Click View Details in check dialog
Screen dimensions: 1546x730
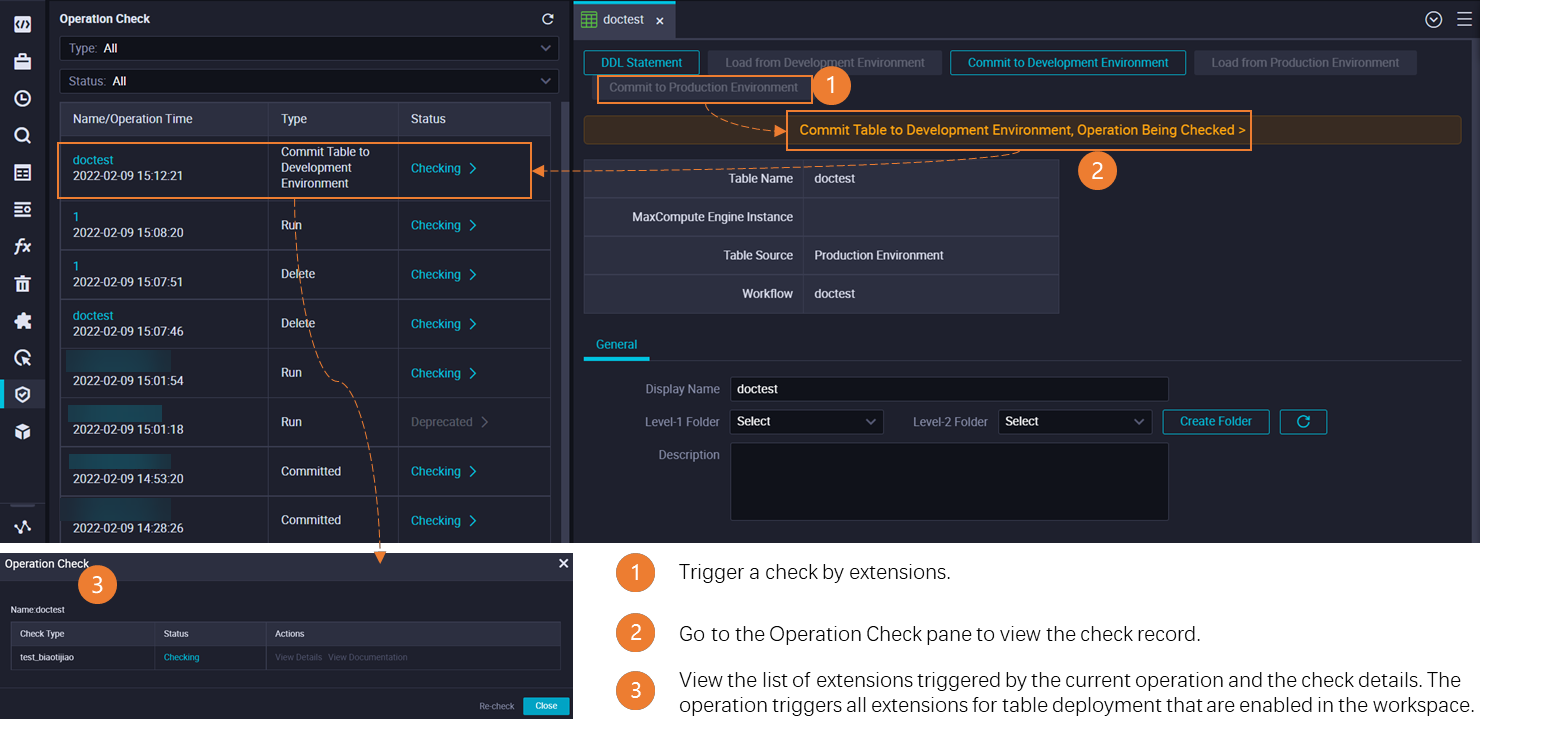pyautogui.click(x=299, y=658)
